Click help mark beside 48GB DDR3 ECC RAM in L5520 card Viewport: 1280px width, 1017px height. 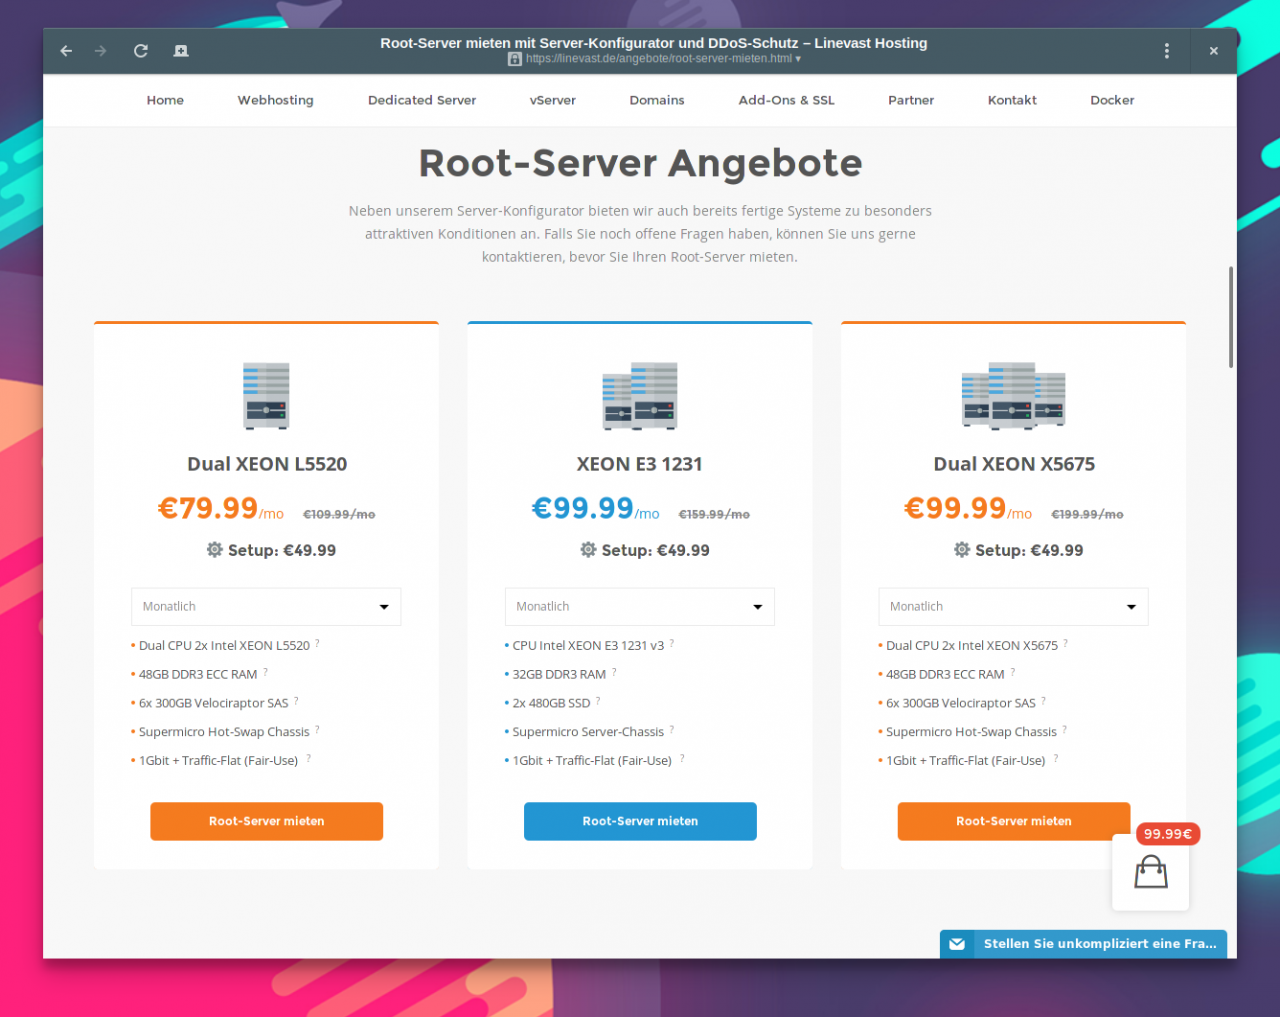265,672
